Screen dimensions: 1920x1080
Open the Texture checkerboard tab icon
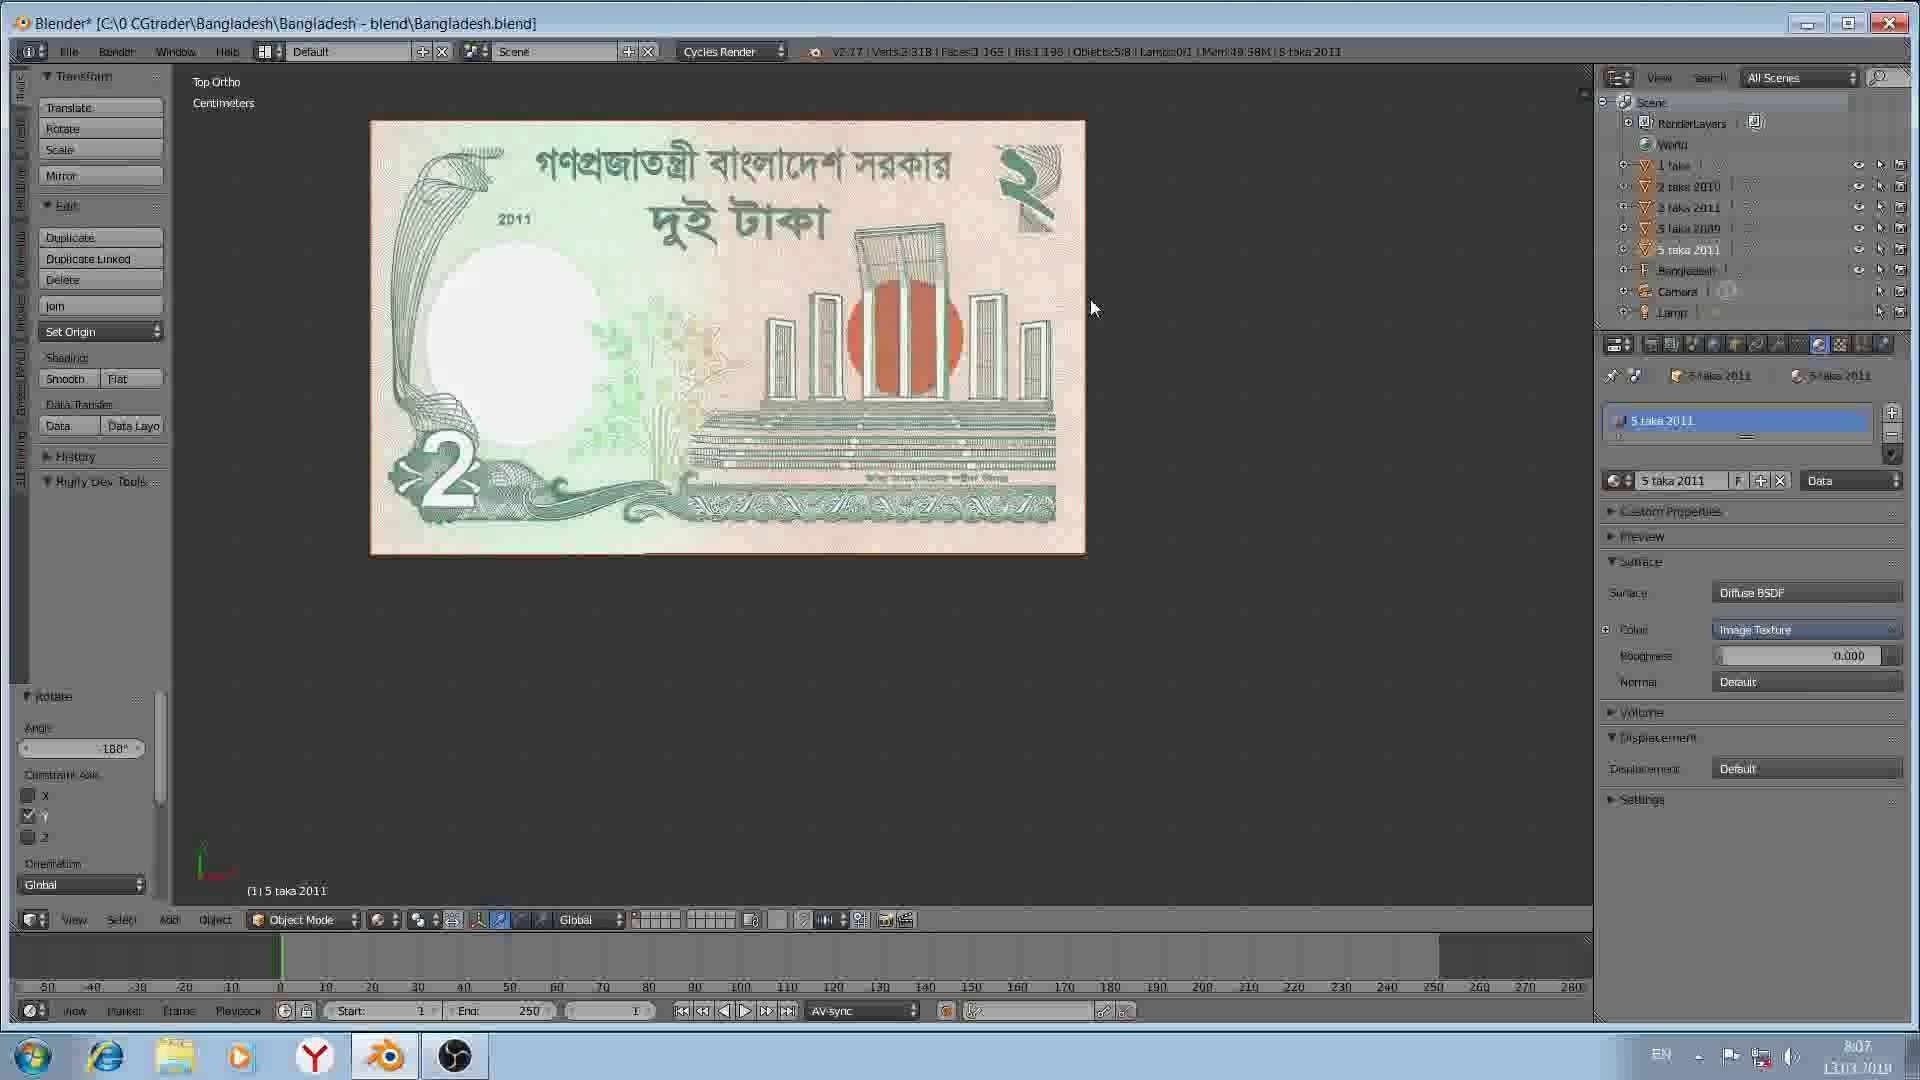coord(1840,345)
